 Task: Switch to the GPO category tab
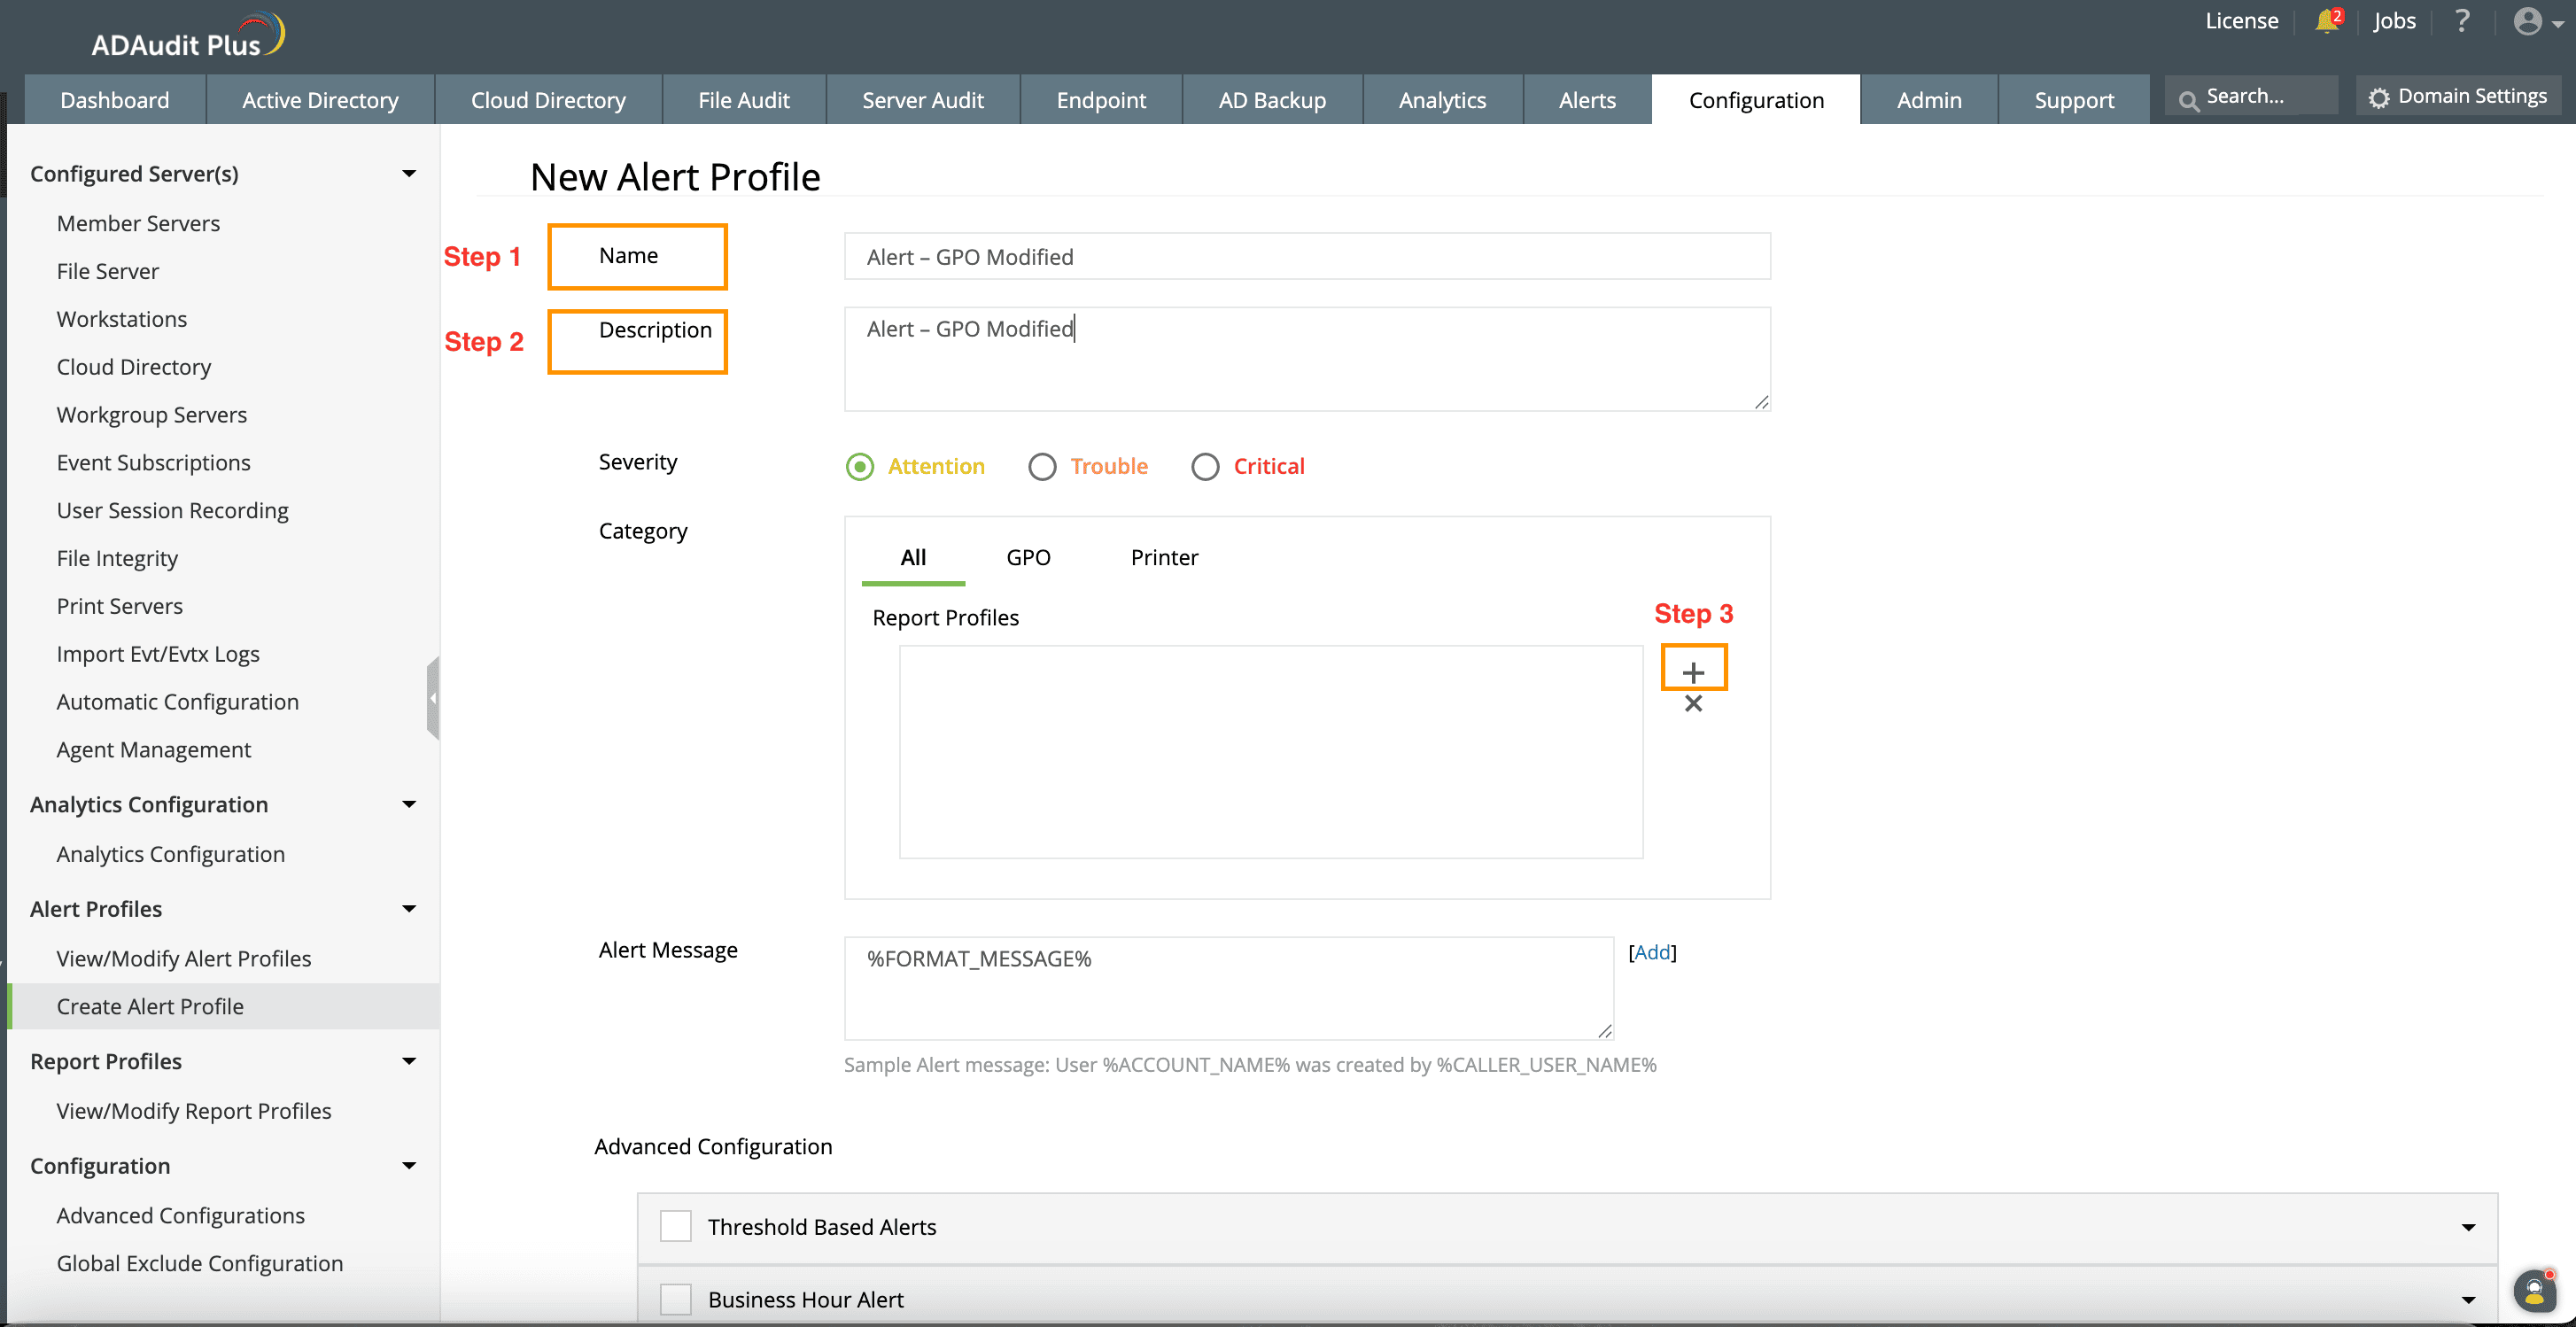click(1028, 557)
